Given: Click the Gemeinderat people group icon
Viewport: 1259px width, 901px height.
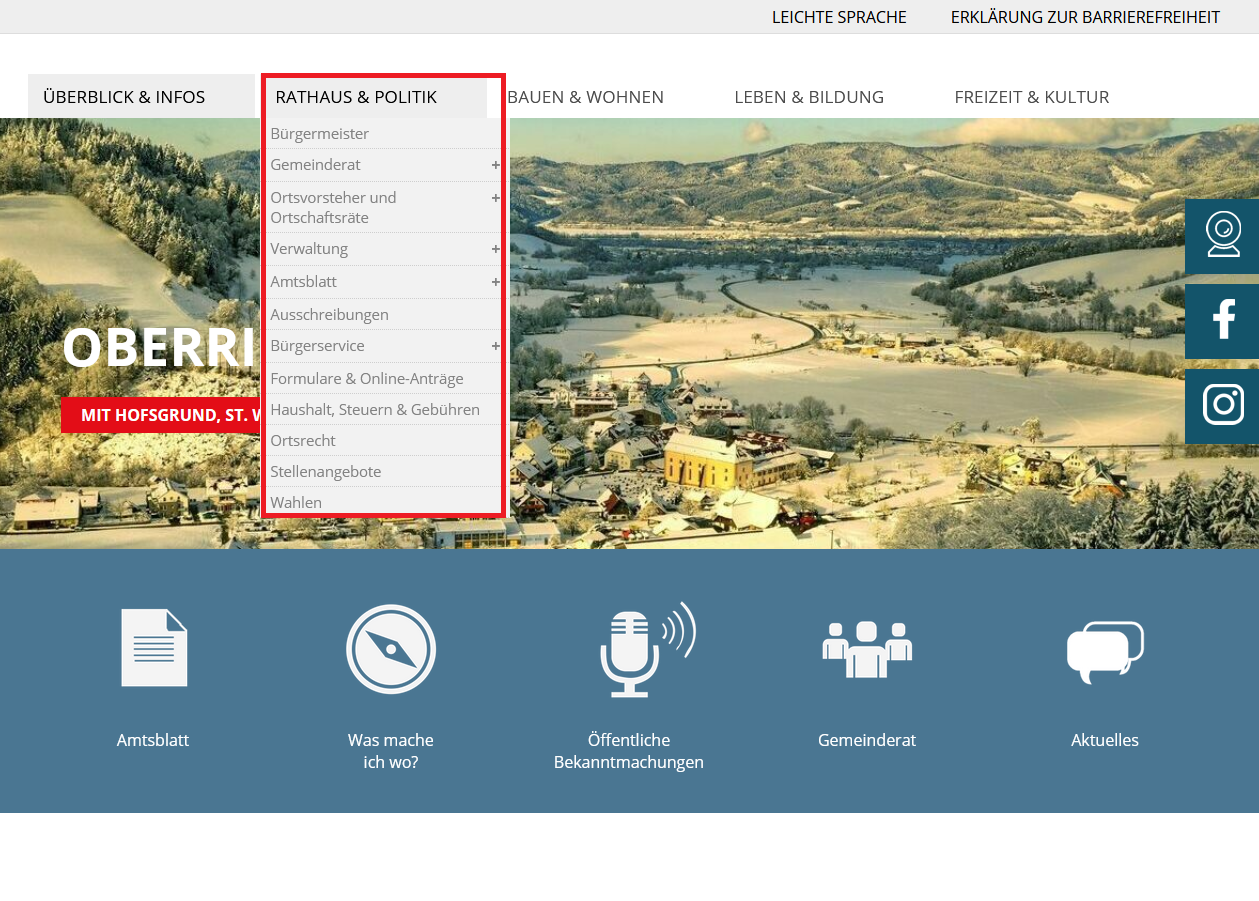Looking at the screenshot, I should (867, 649).
